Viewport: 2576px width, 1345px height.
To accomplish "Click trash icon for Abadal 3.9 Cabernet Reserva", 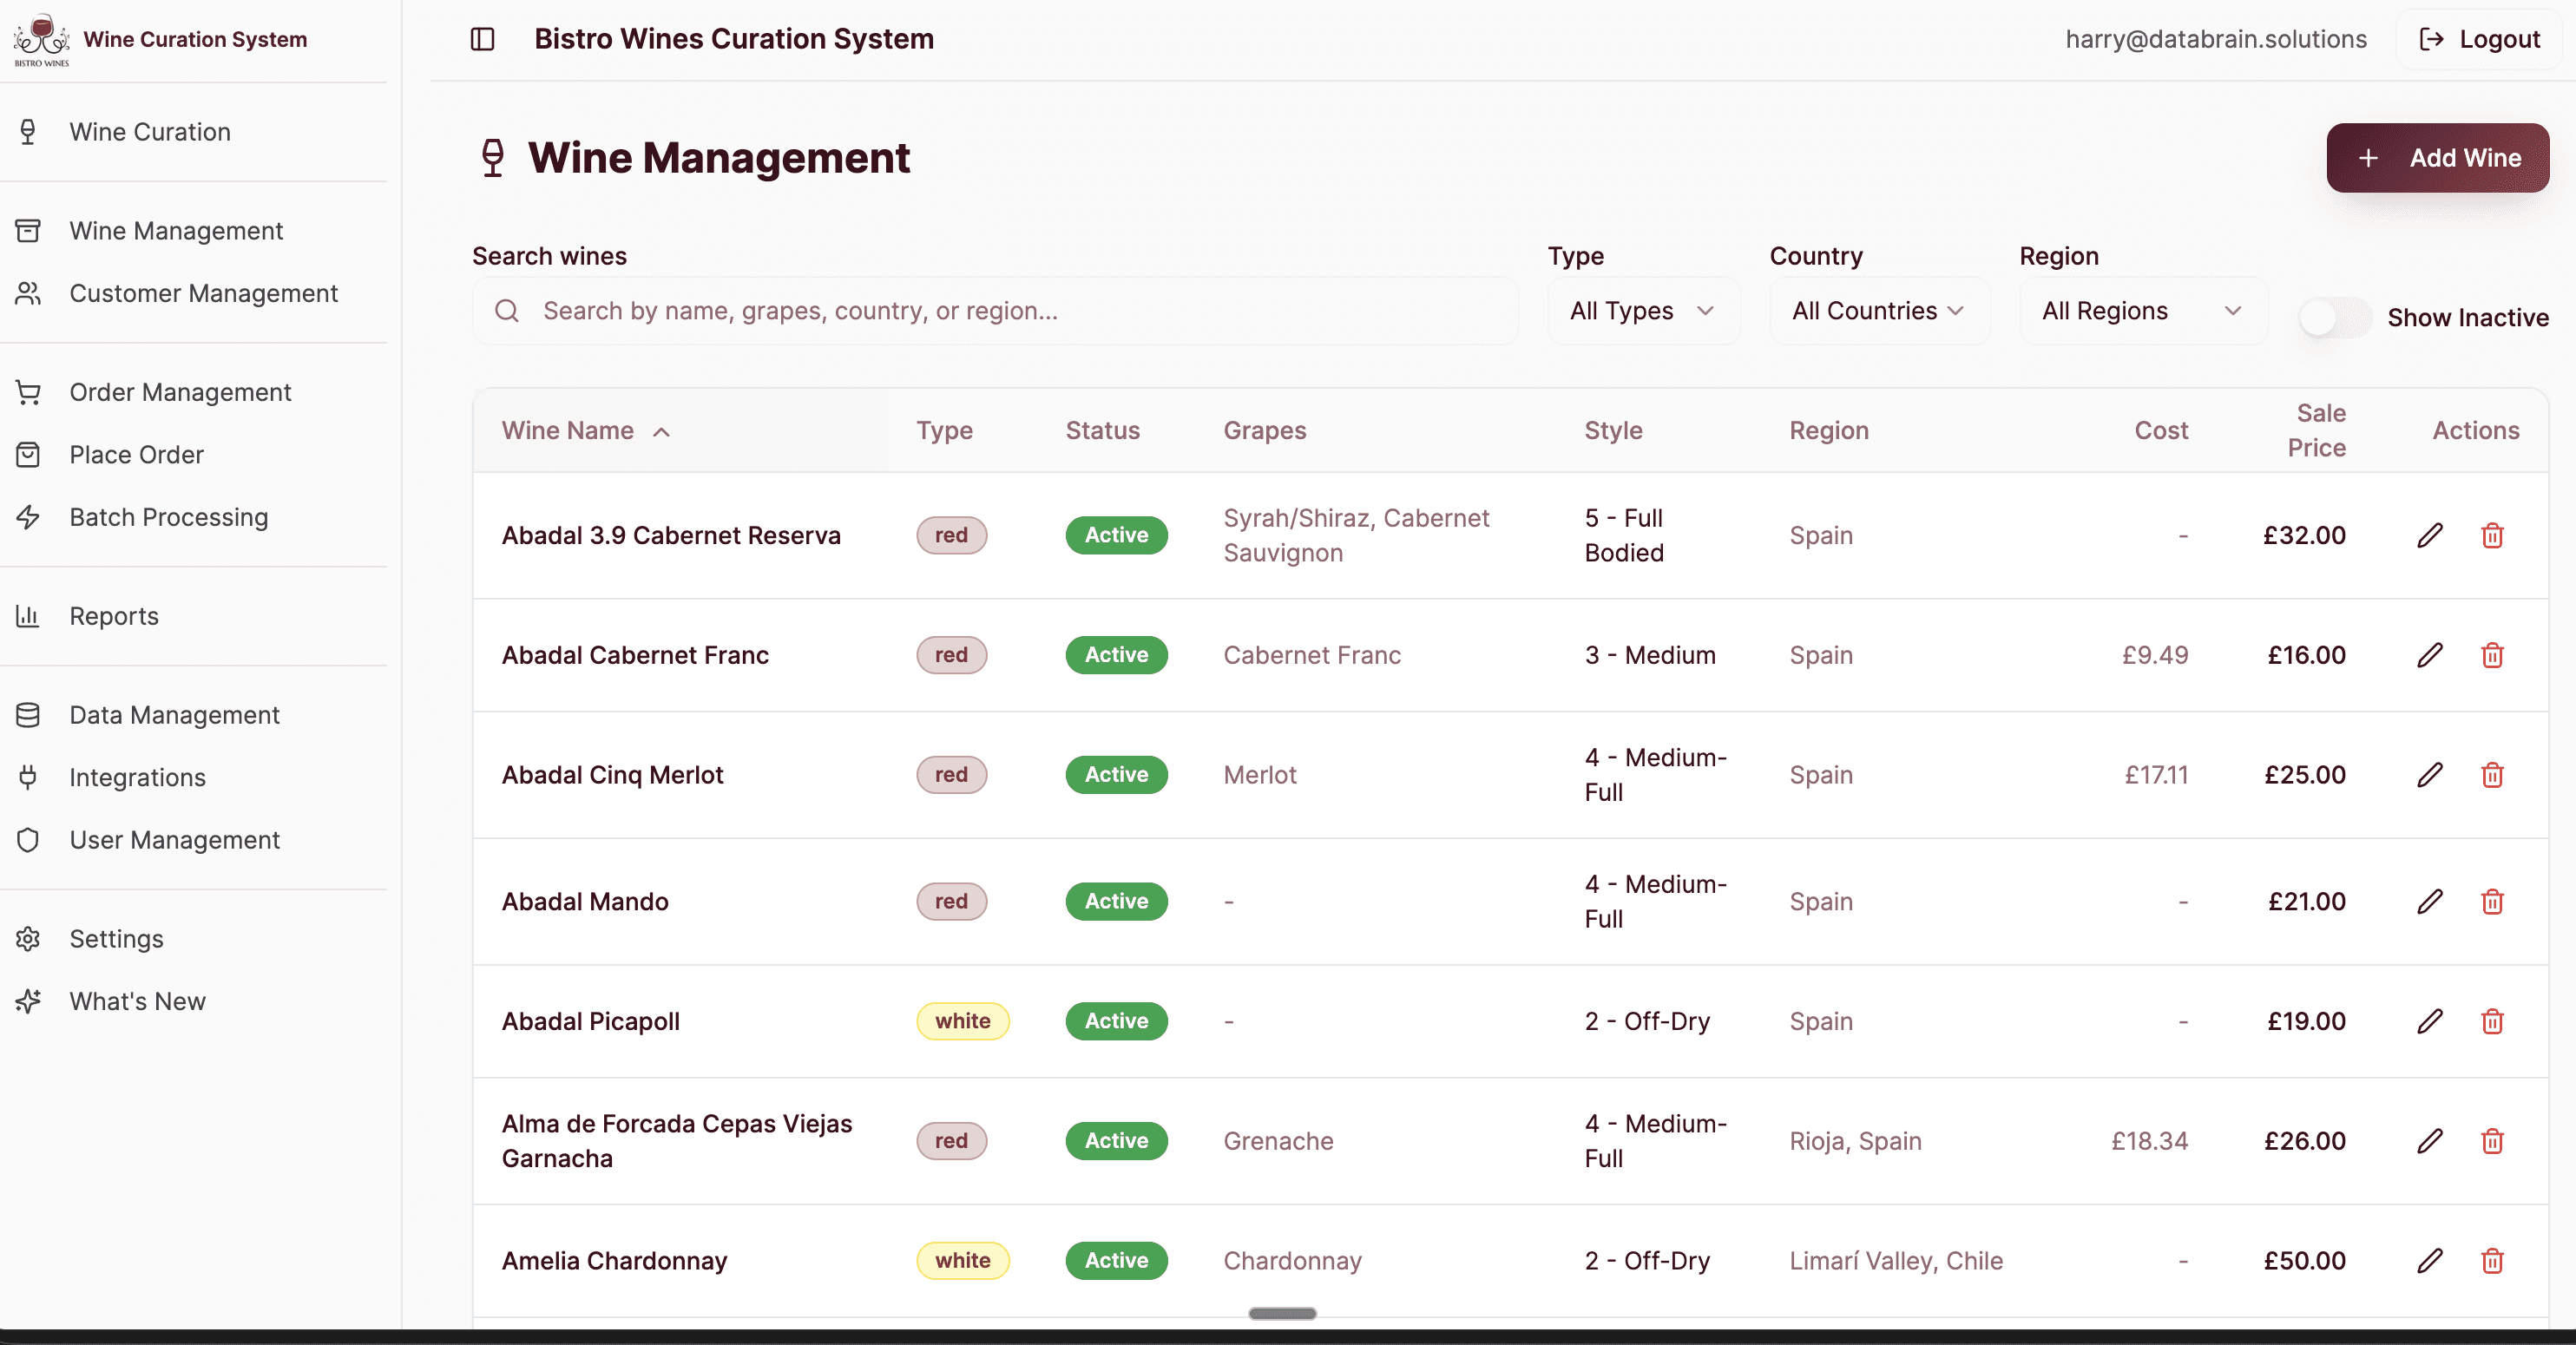I will coord(2492,535).
